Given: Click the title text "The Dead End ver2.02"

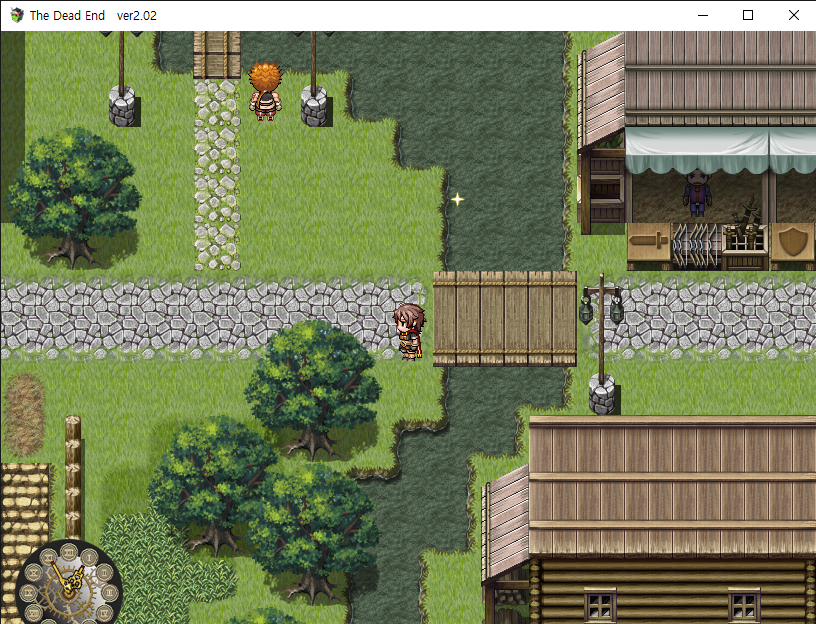Looking at the screenshot, I should (x=93, y=16).
